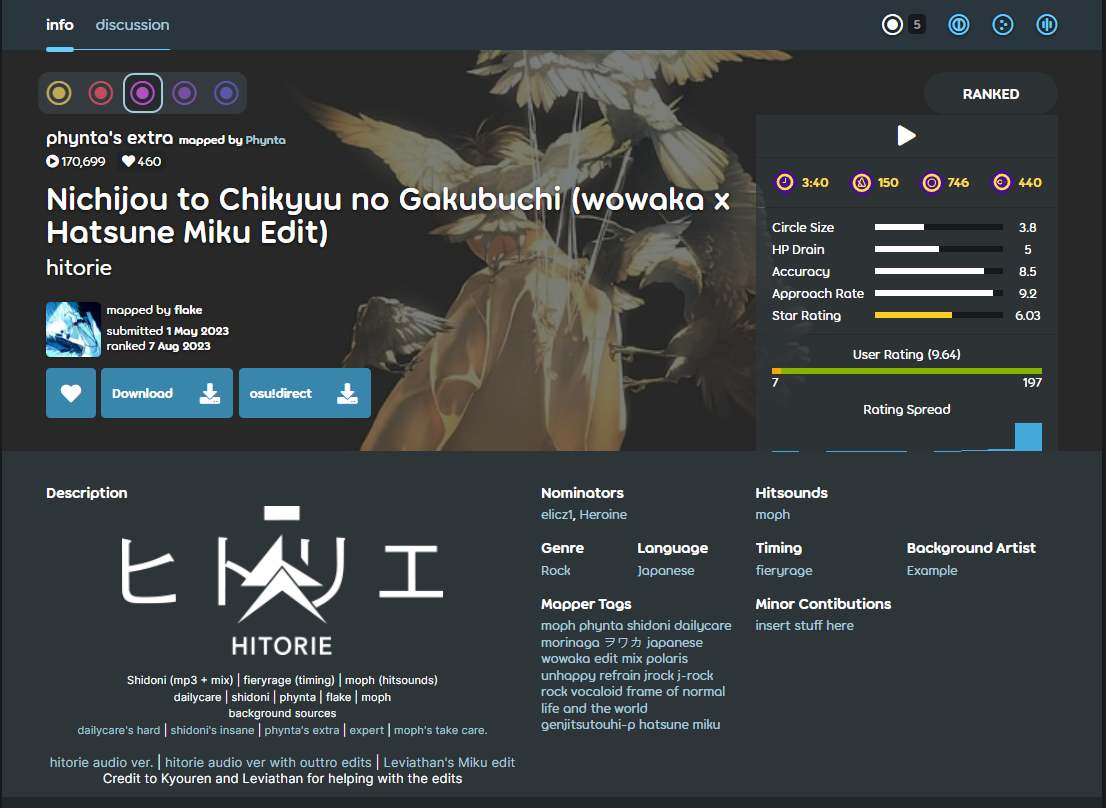Click the '6.03' star rating value
The width and height of the screenshot is (1106, 808).
tap(1028, 315)
